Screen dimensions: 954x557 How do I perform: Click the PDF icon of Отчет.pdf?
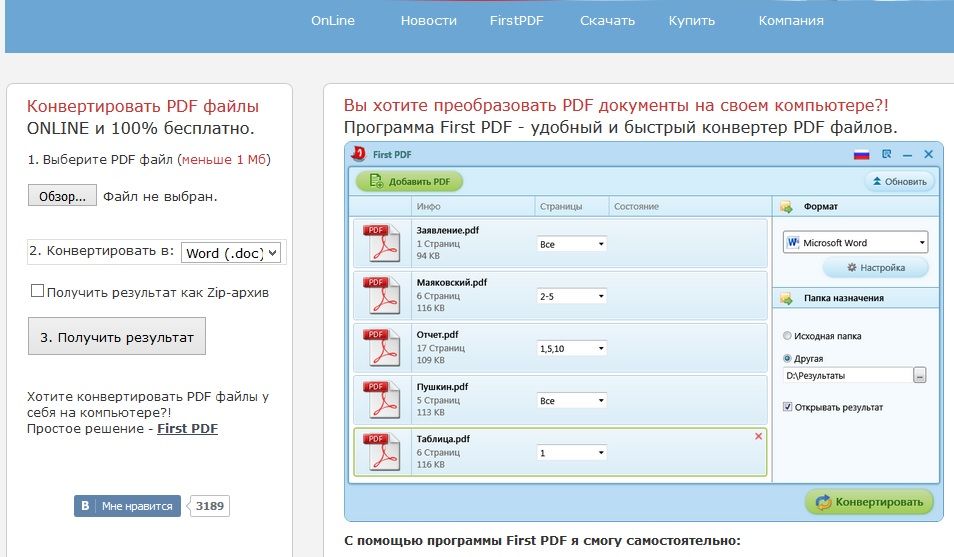[381, 348]
